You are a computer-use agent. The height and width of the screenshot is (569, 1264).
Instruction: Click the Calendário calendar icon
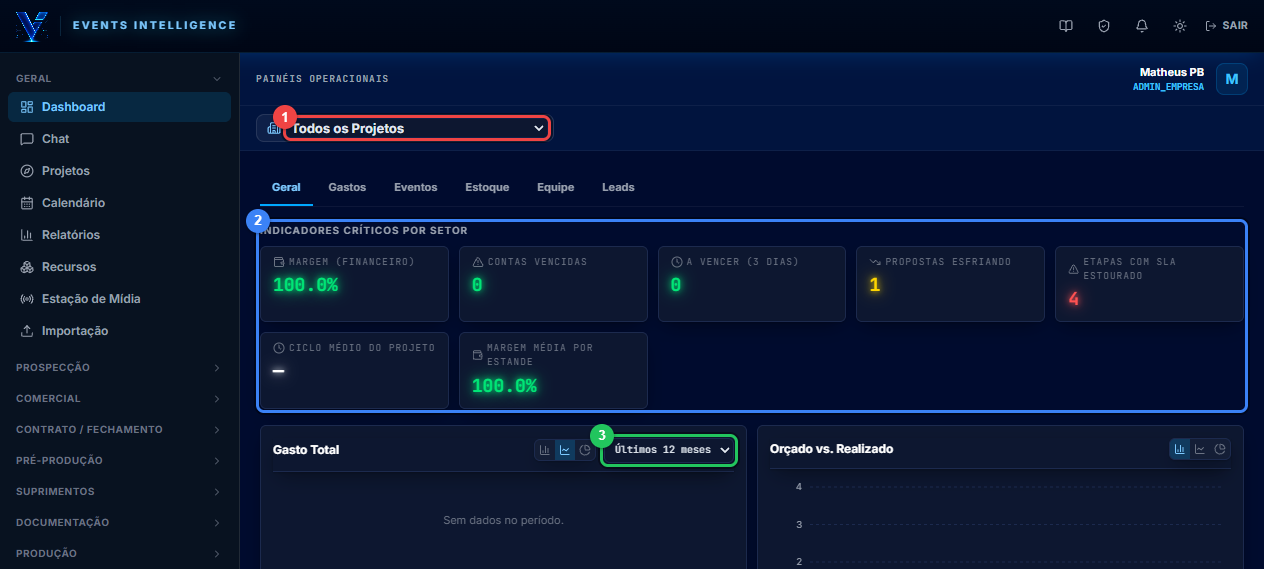point(27,203)
